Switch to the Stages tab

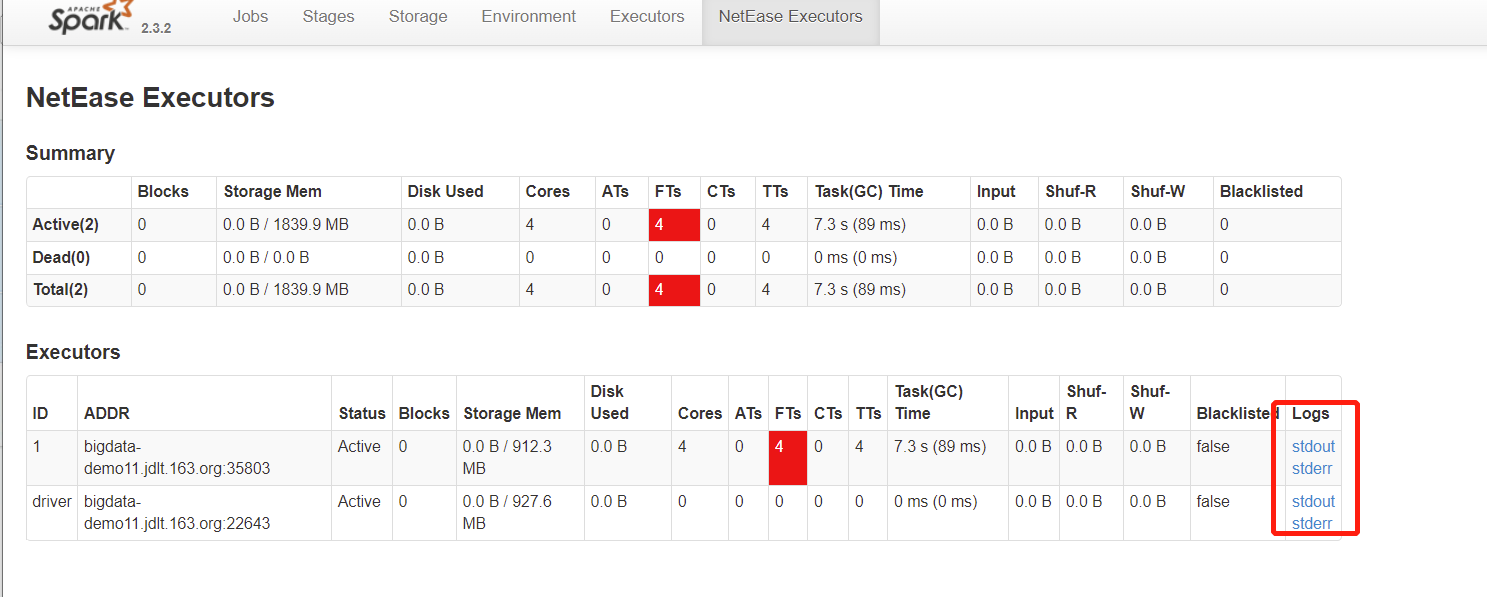pos(326,17)
